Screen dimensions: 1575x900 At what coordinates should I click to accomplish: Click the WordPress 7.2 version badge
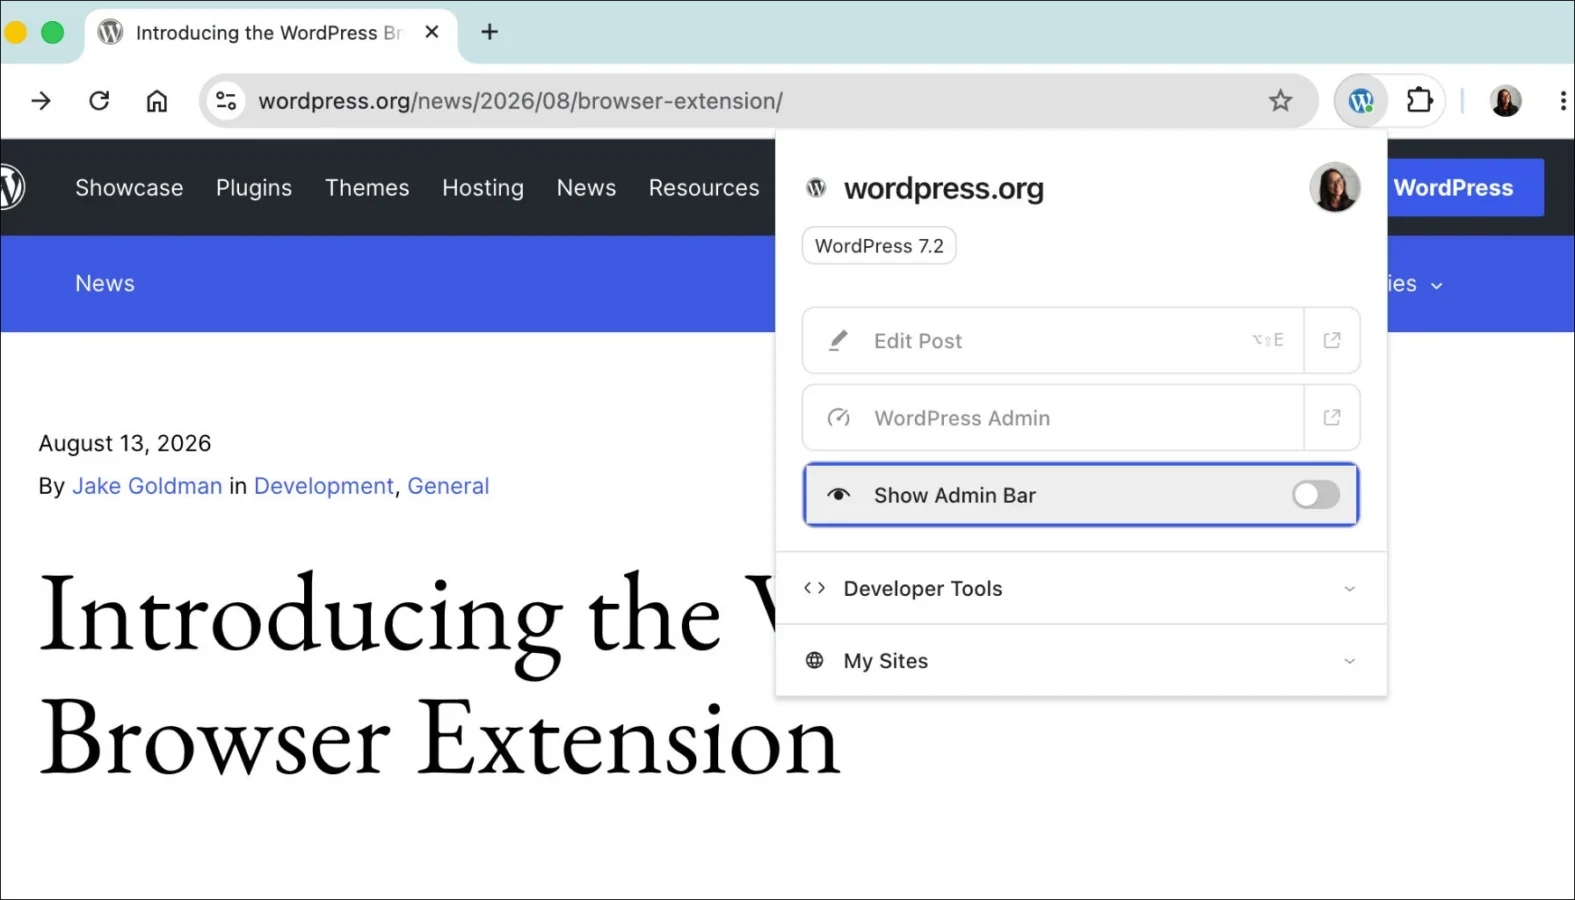(x=879, y=246)
